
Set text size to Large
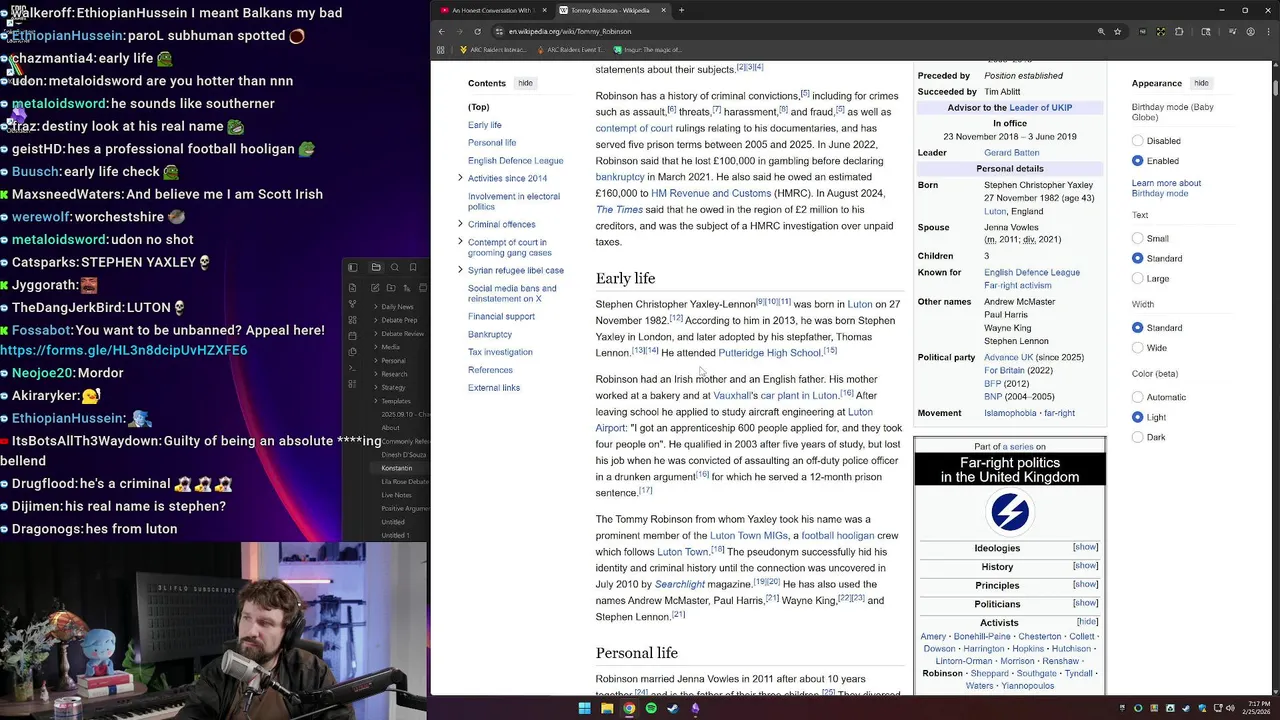[x=1137, y=279]
